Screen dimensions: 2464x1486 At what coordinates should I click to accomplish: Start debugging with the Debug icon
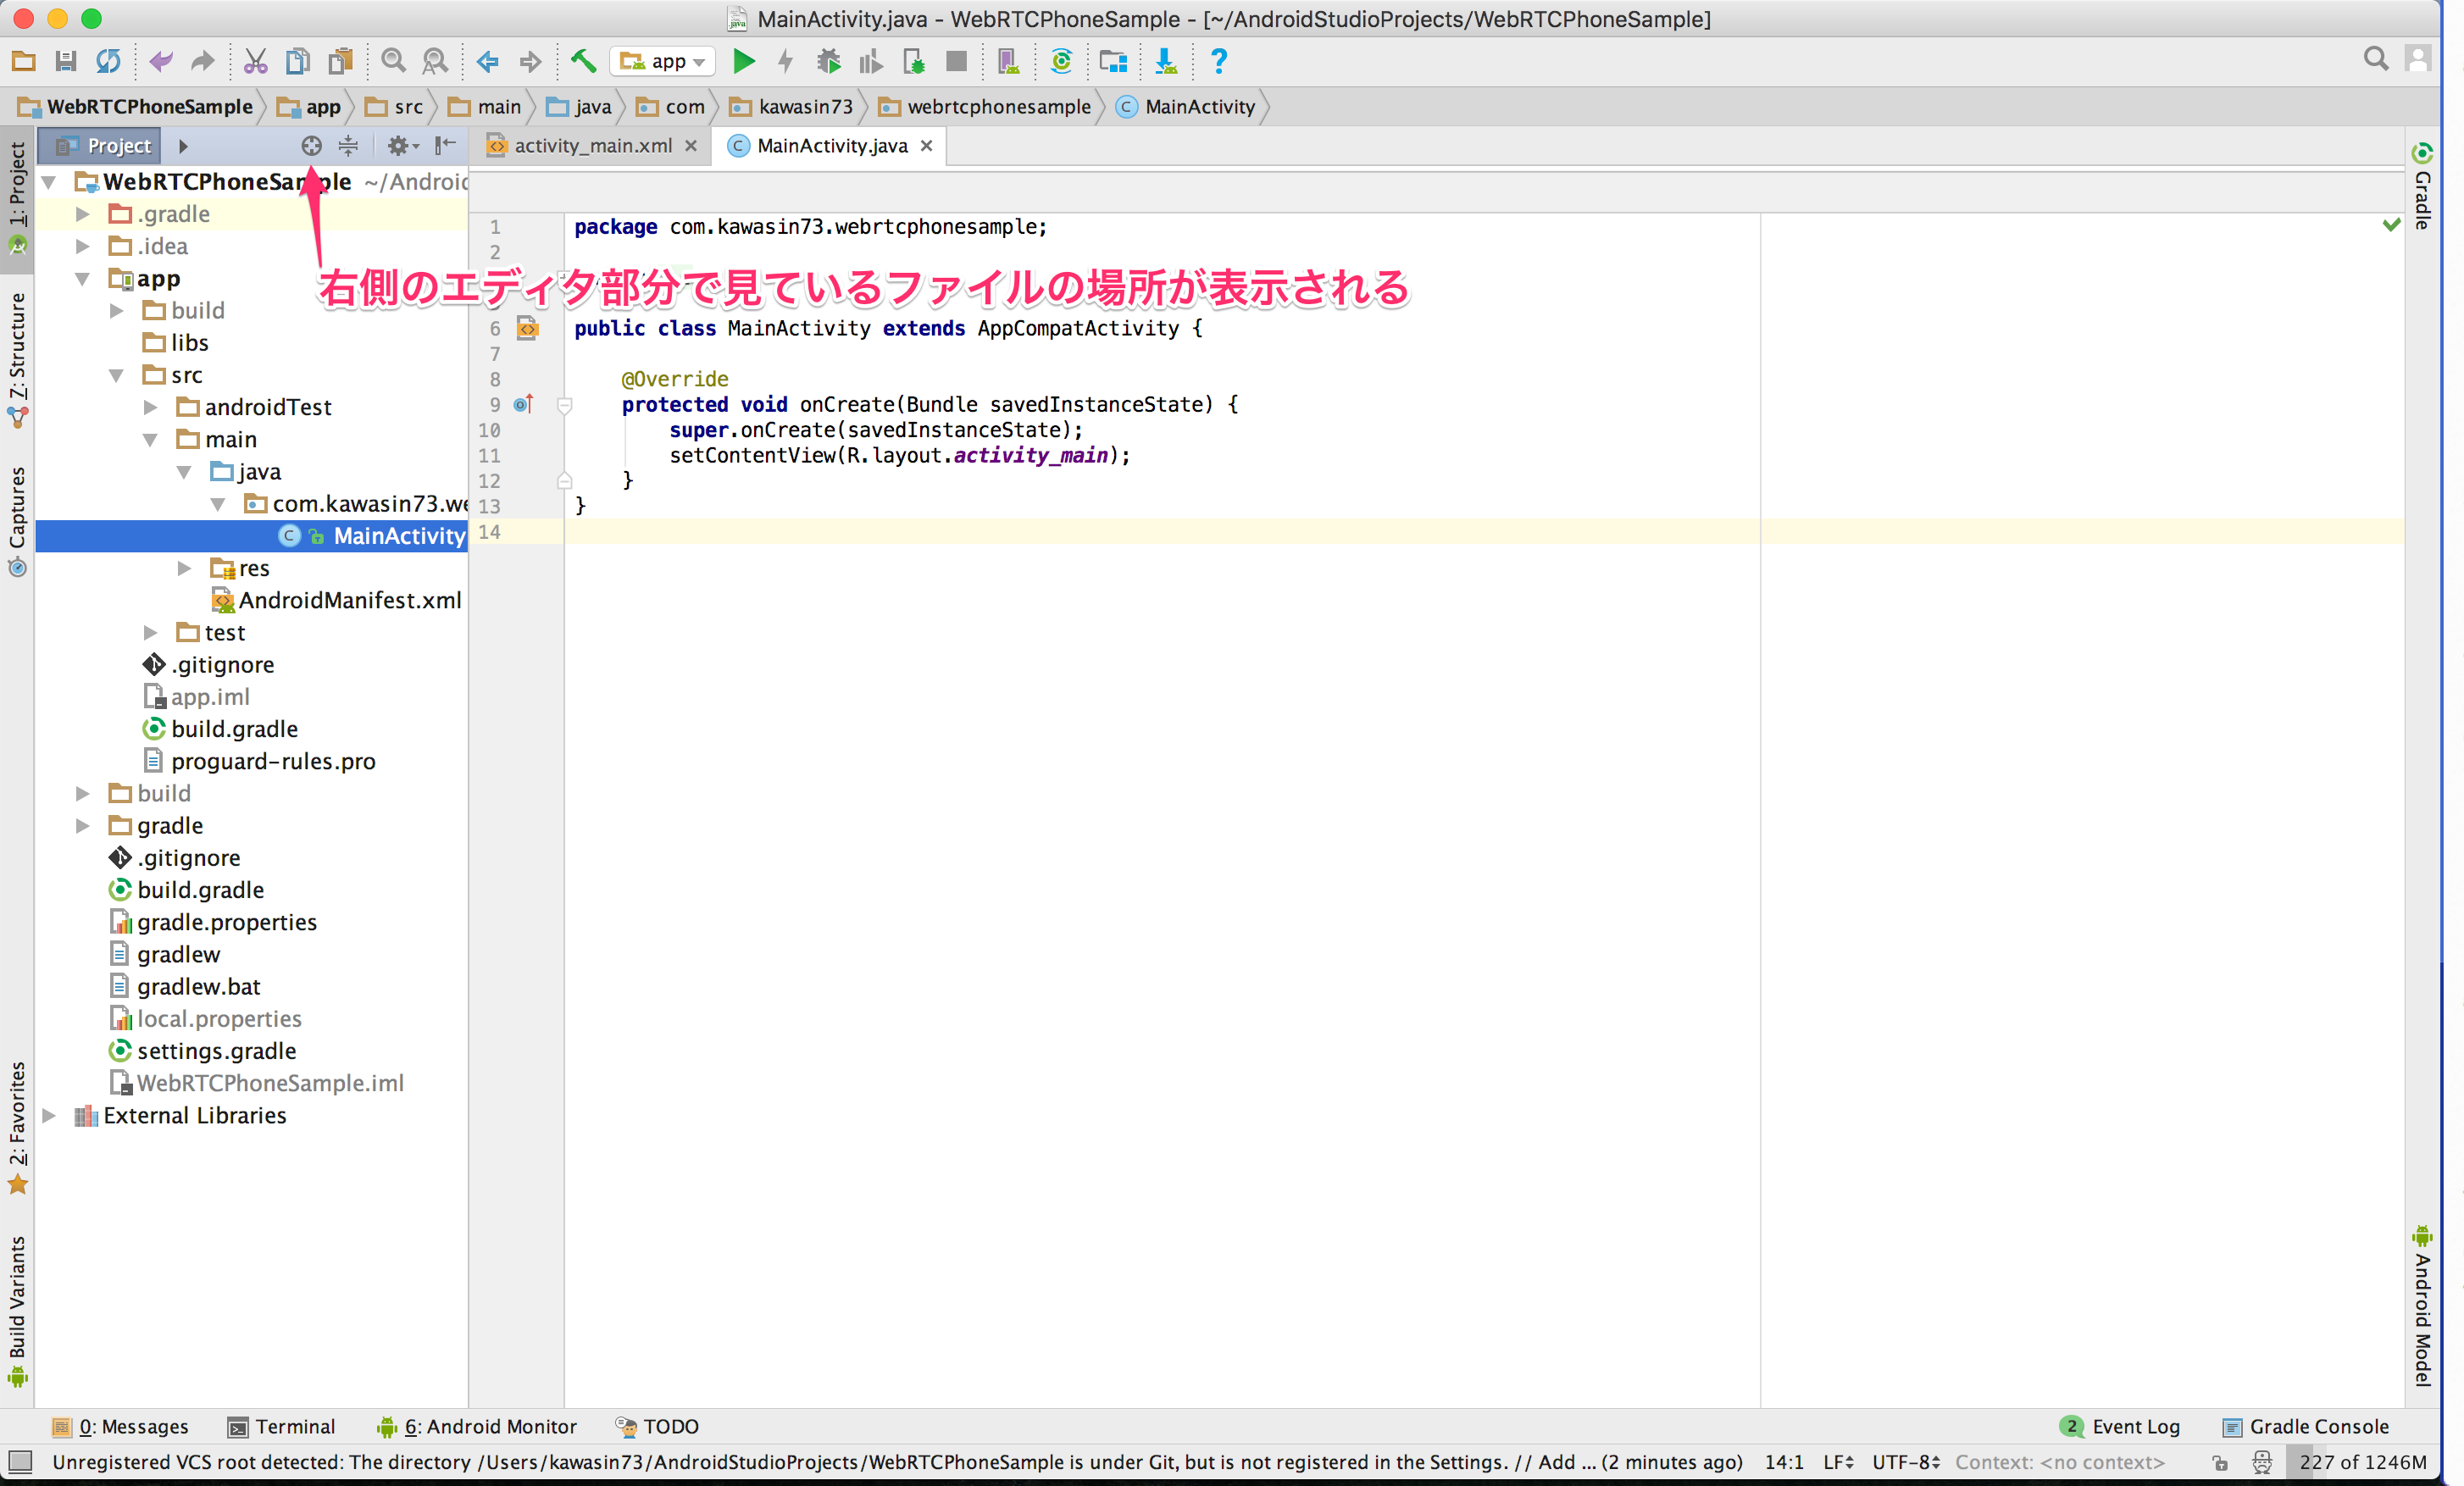point(829,61)
